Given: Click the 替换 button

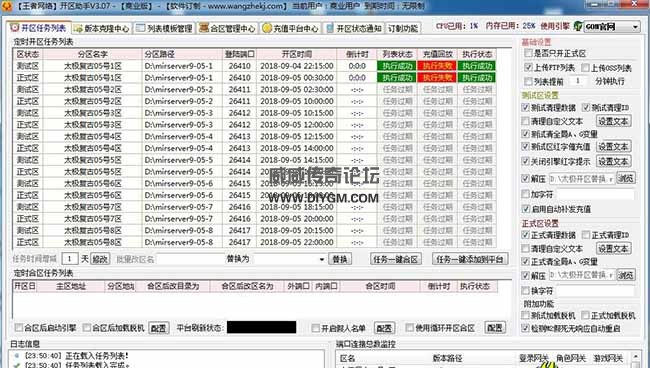Looking at the screenshot, I should 340,259.
